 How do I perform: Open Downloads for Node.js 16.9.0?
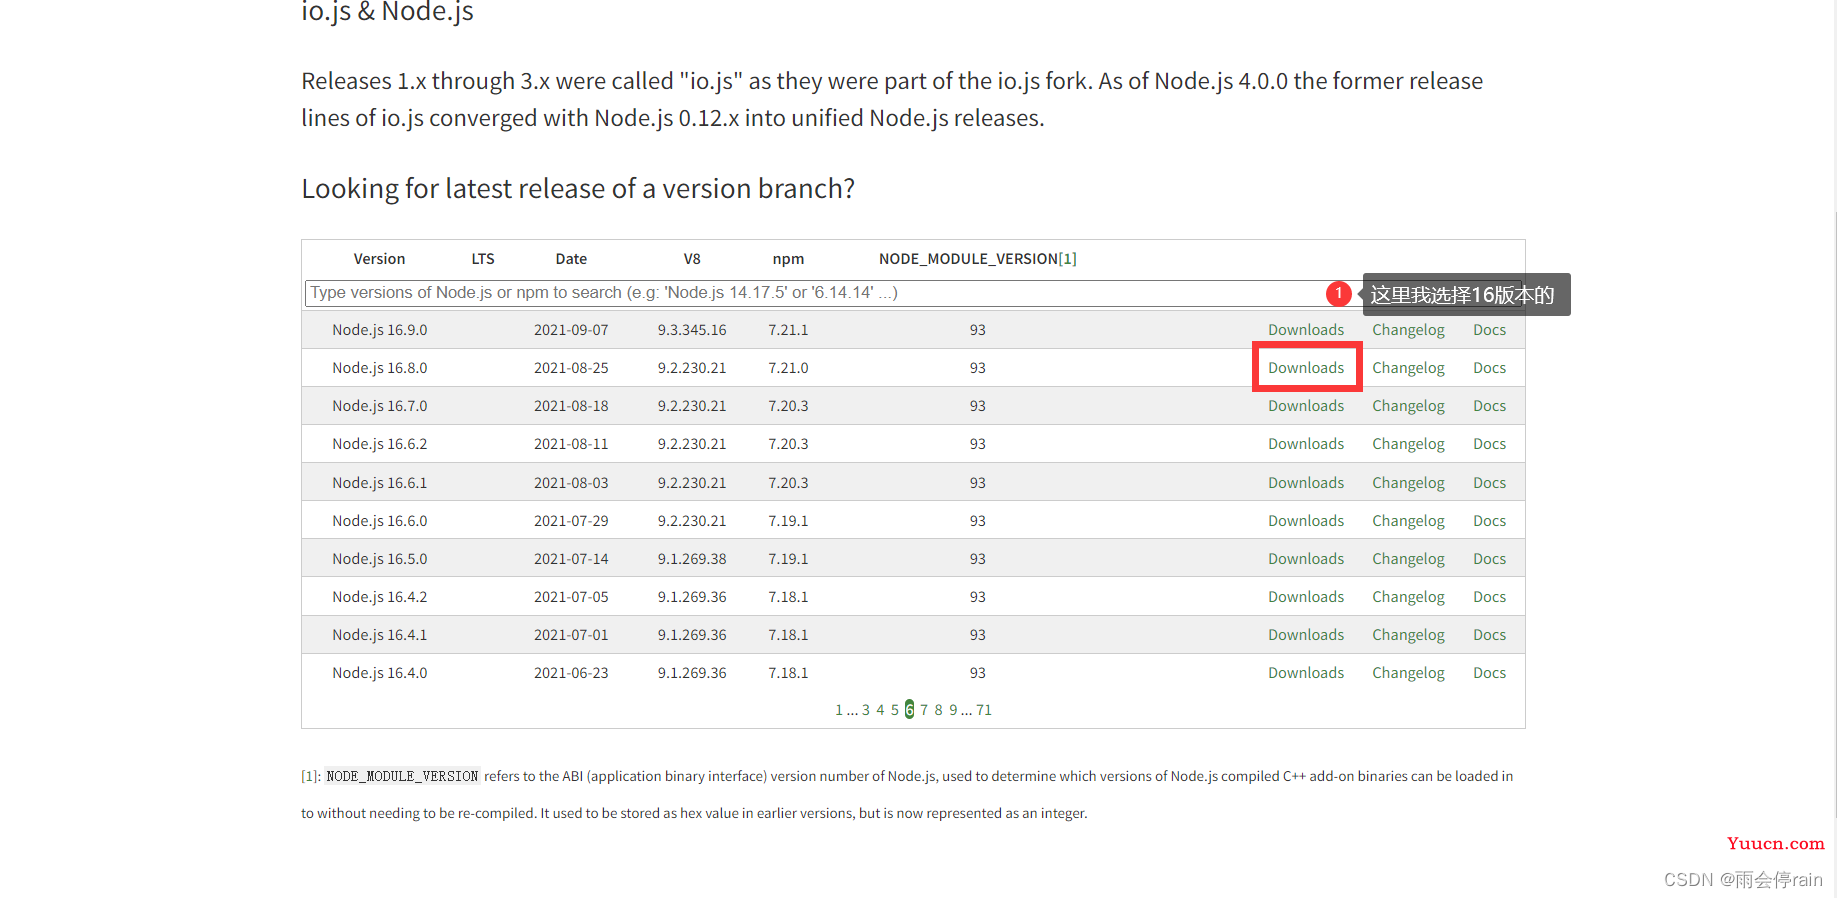(1306, 330)
